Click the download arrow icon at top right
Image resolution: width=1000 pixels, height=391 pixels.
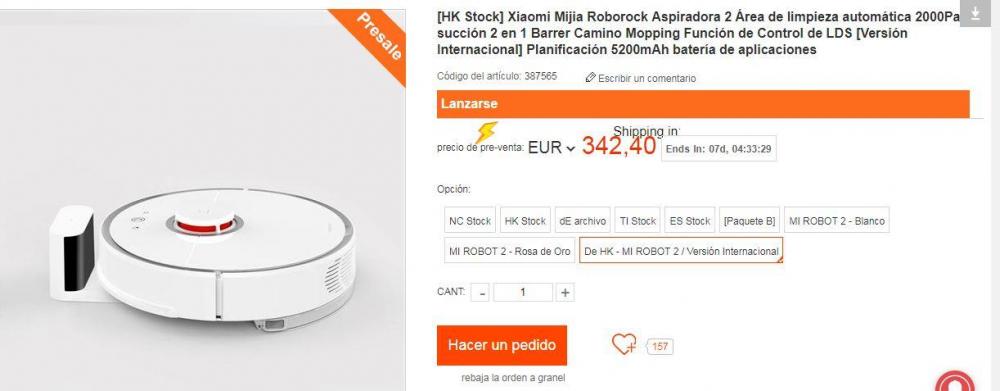point(974,14)
